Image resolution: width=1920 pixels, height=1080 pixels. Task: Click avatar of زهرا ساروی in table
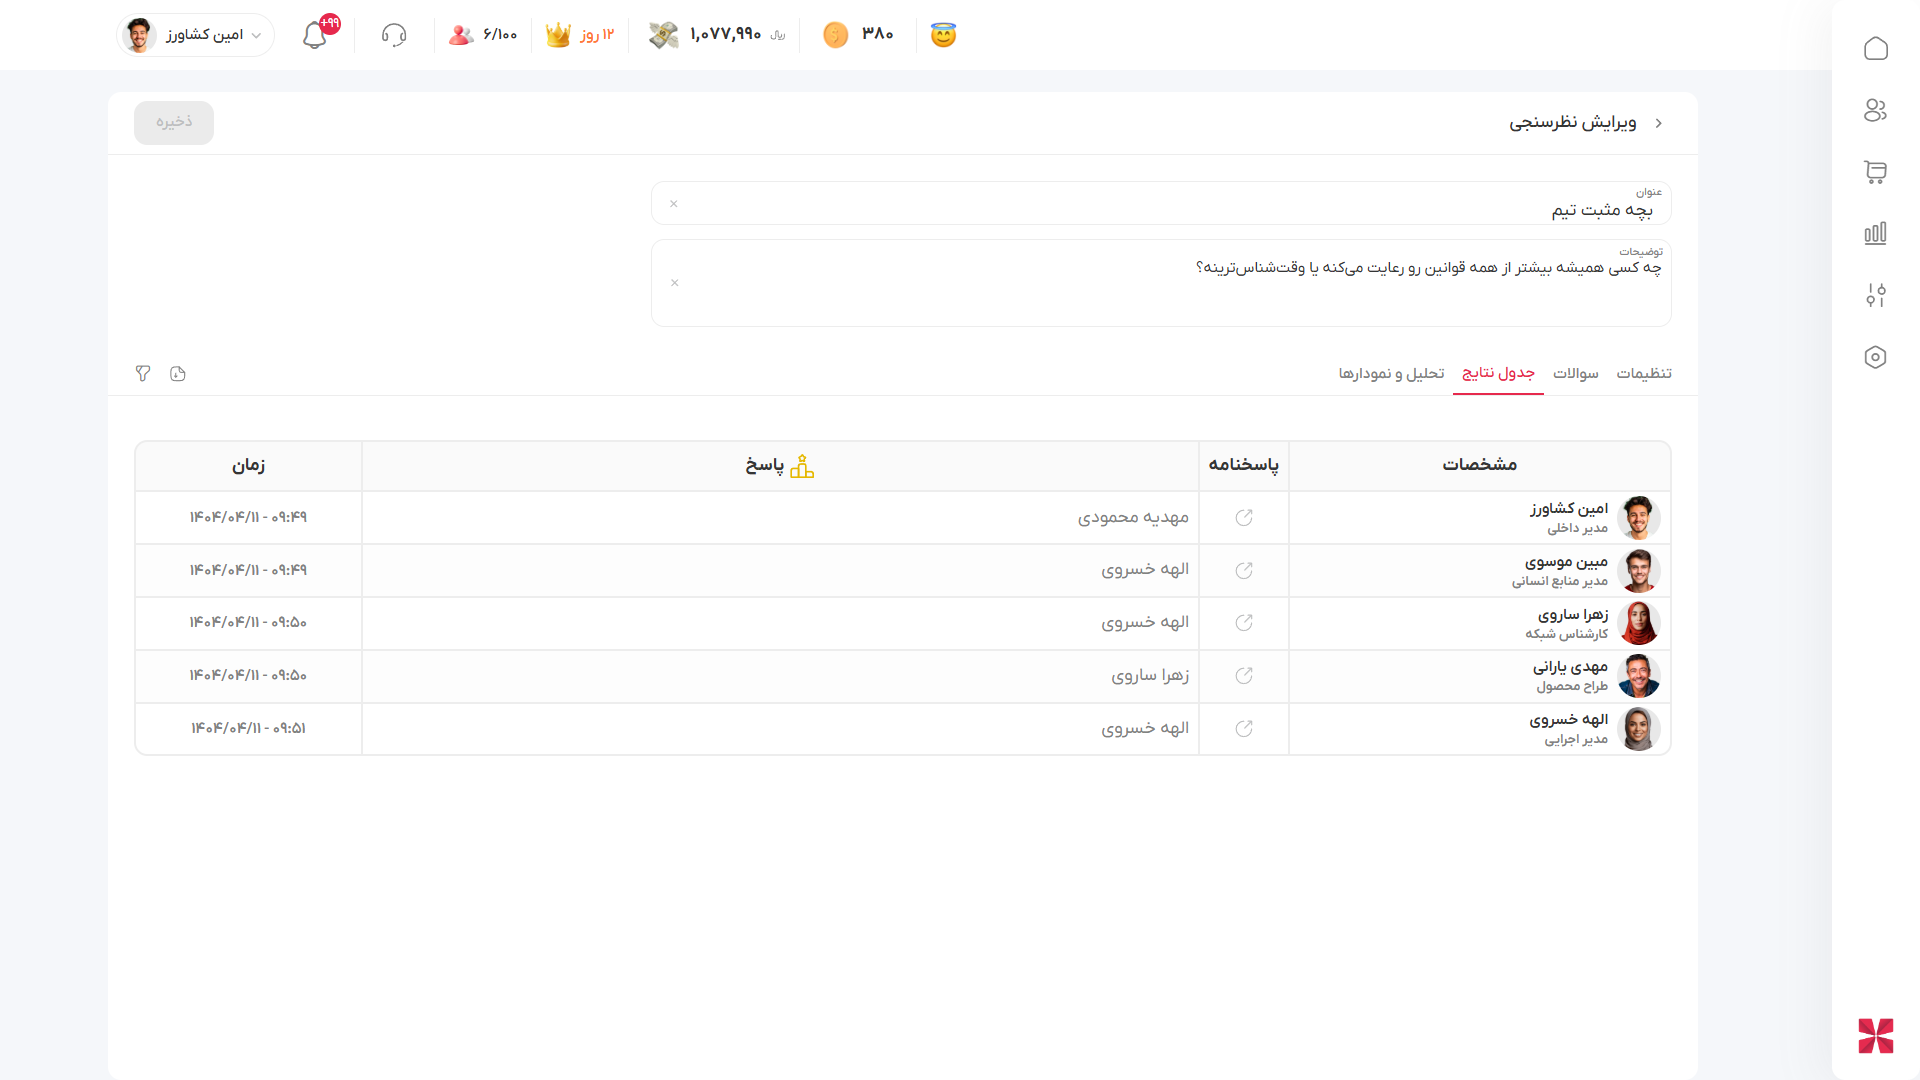click(x=1639, y=623)
